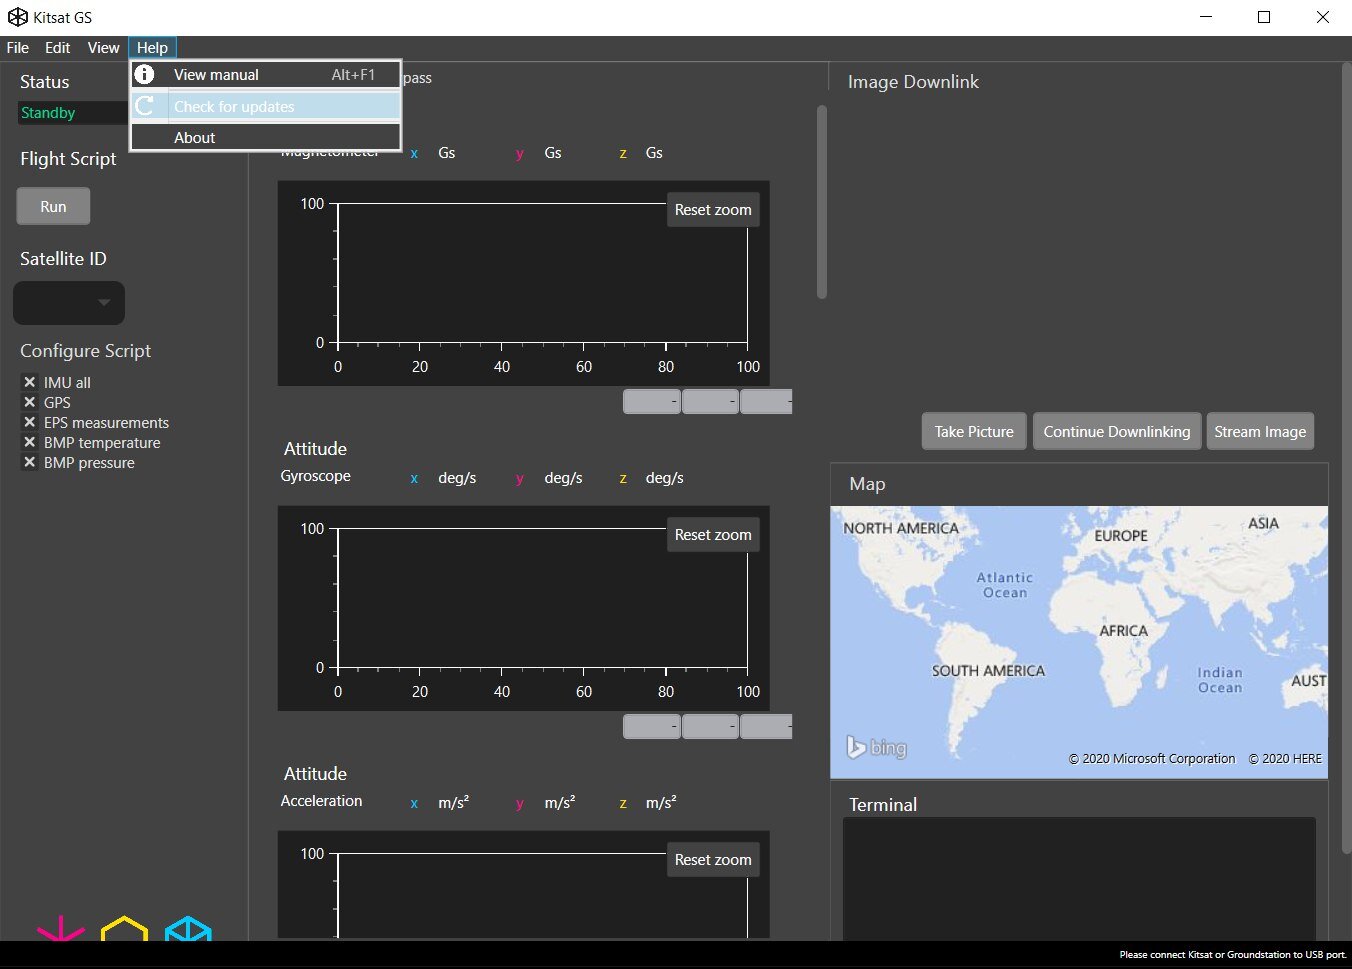Toggle the IMU all checkbox
The width and height of the screenshot is (1352, 969).
[30, 382]
